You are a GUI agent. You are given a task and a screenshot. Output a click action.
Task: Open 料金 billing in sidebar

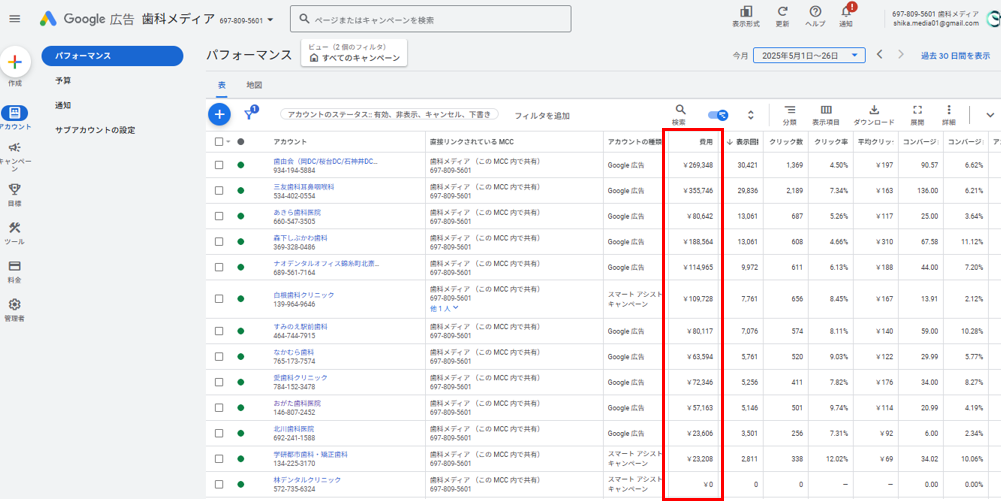[15, 266]
